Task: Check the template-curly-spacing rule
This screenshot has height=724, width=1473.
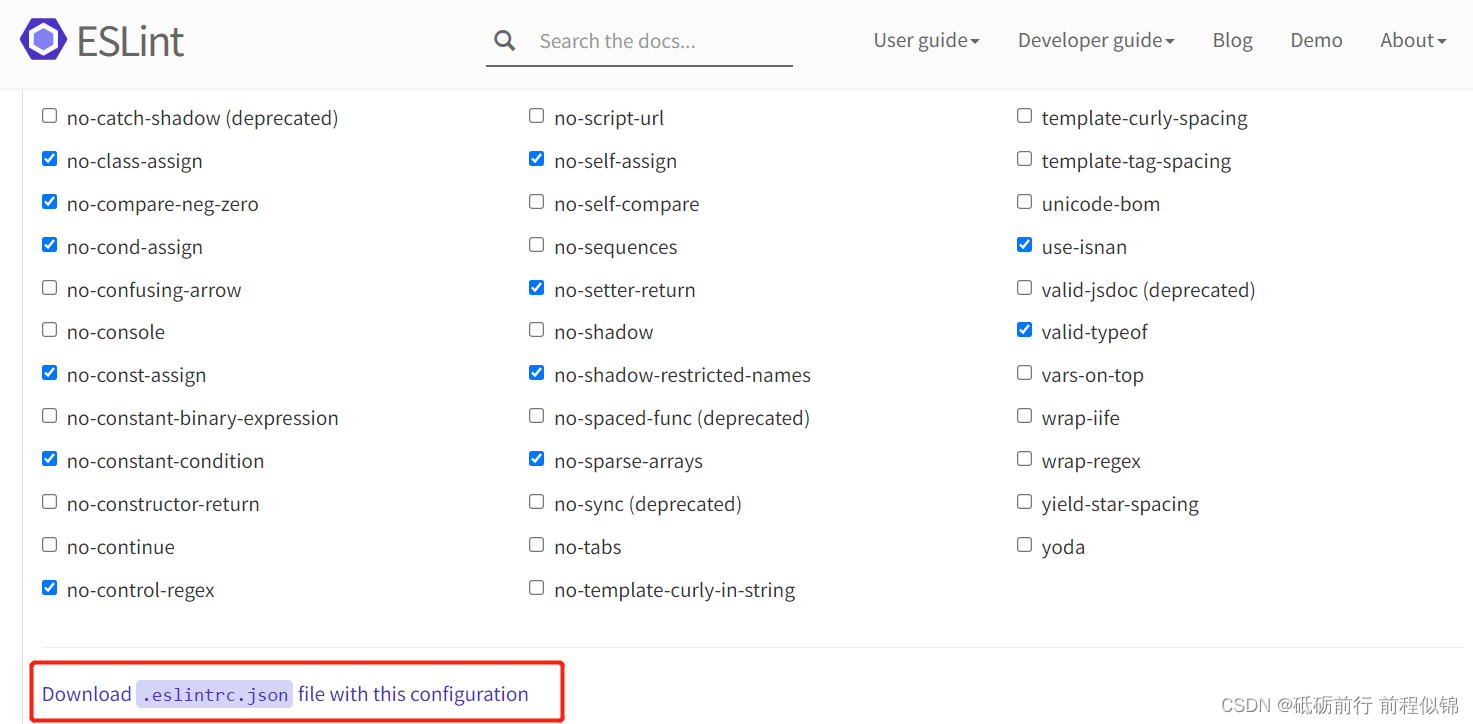Action: [x=1024, y=116]
